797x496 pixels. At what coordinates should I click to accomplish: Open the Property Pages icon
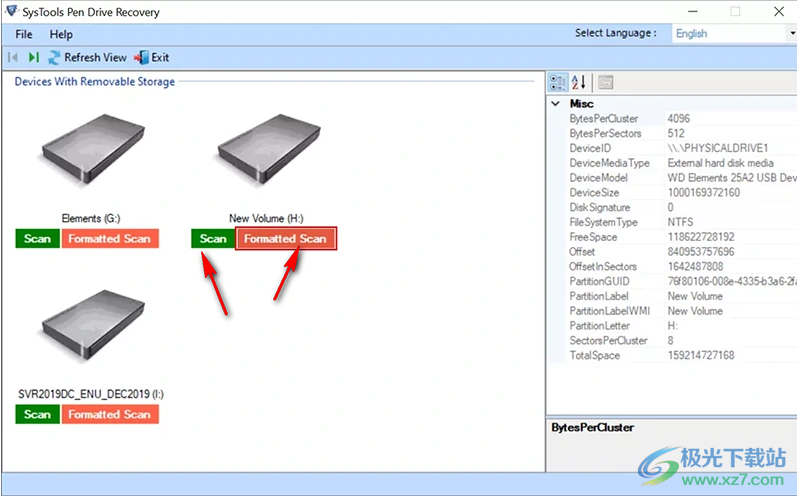[x=606, y=82]
